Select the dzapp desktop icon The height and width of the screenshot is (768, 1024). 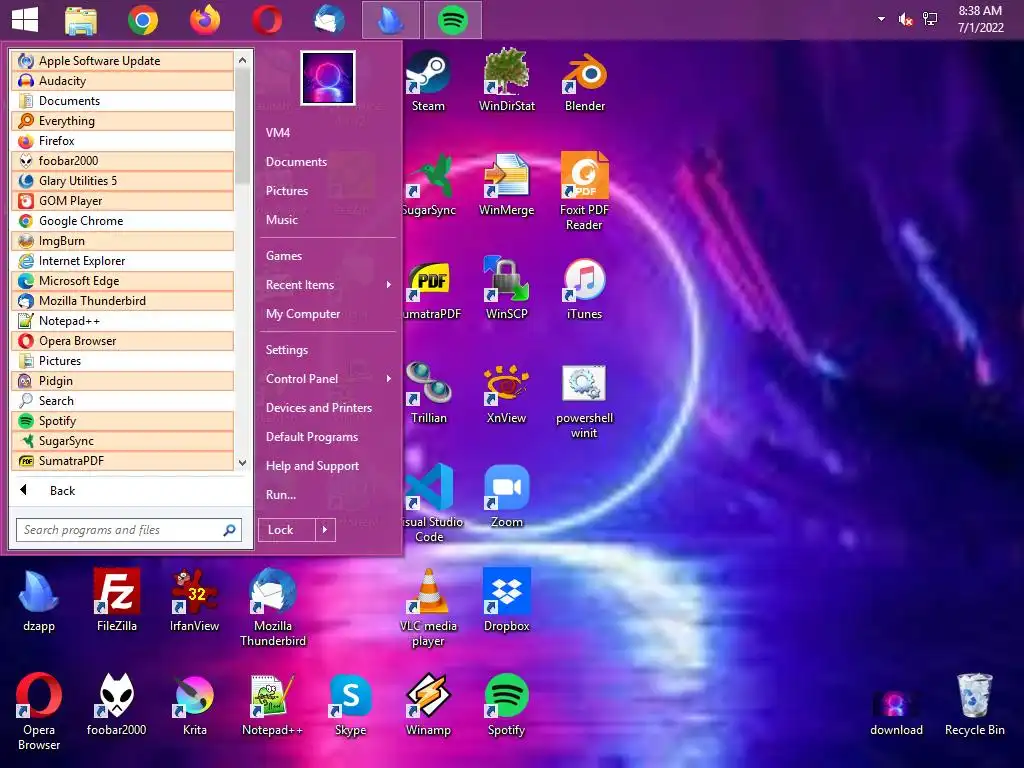[39, 600]
